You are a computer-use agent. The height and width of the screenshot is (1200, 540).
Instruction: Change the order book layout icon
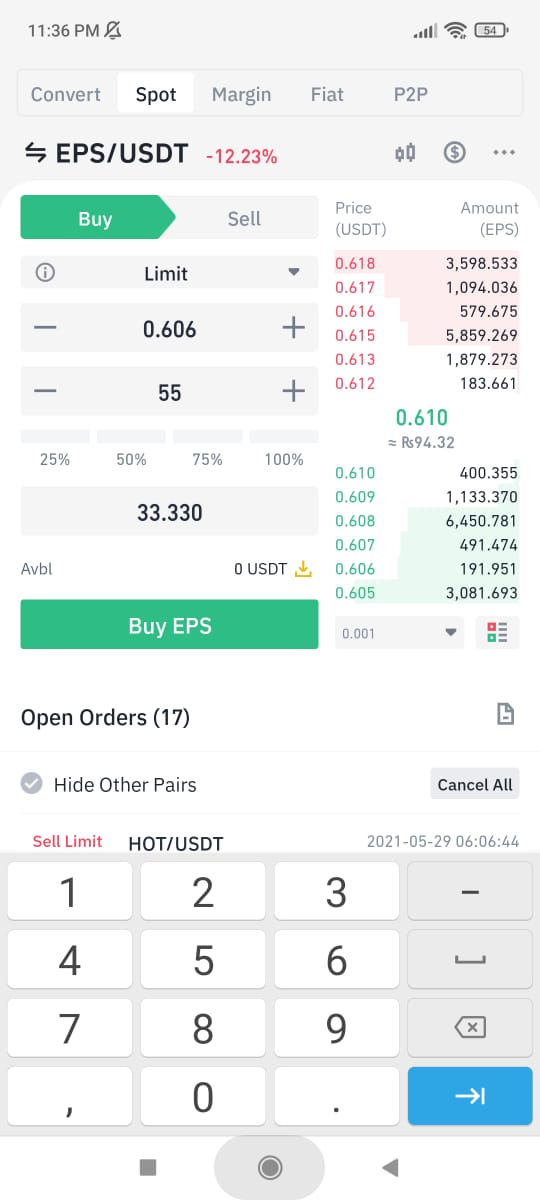497,632
